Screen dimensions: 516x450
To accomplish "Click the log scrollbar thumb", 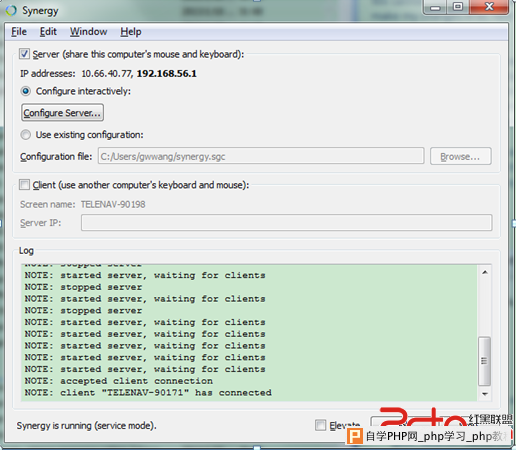I will [484, 361].
